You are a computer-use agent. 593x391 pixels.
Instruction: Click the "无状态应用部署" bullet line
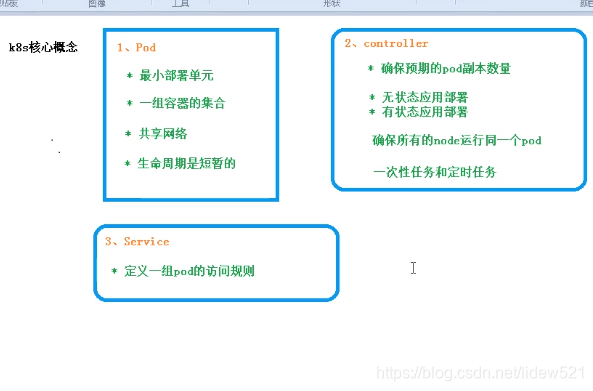[419, 97]
